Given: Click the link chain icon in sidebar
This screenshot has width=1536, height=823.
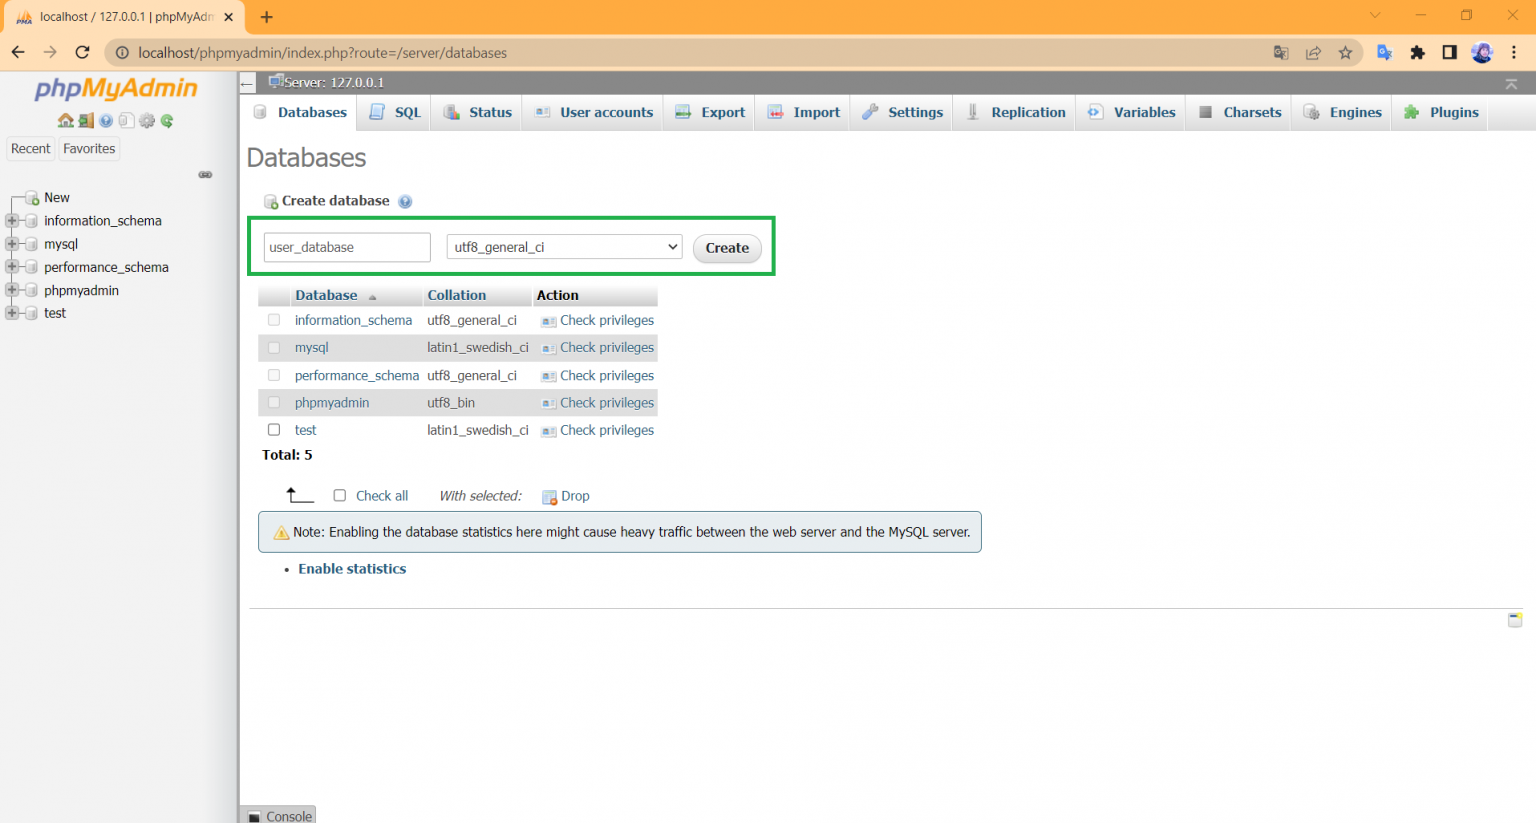Looking at the screenshot, I should tap(205, 175).
